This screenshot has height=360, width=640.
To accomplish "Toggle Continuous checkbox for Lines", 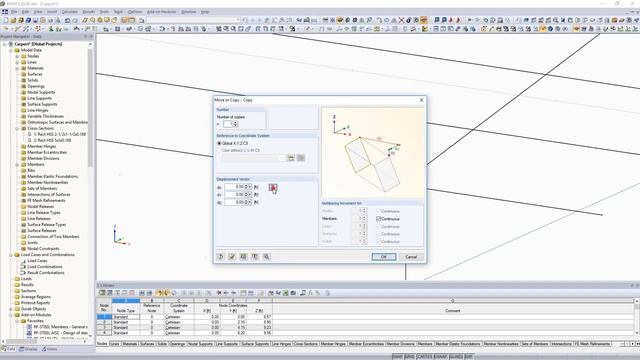I will [378, 227].
